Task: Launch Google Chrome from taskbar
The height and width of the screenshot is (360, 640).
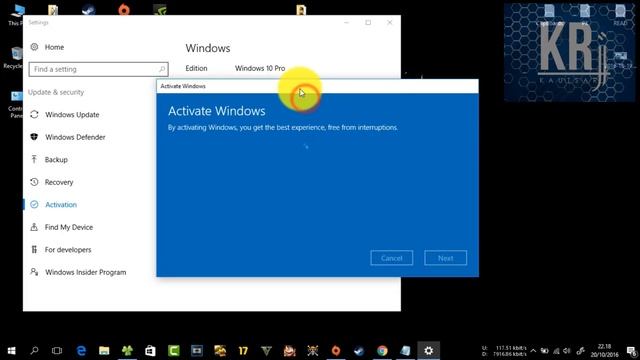Action: point(382,351)
